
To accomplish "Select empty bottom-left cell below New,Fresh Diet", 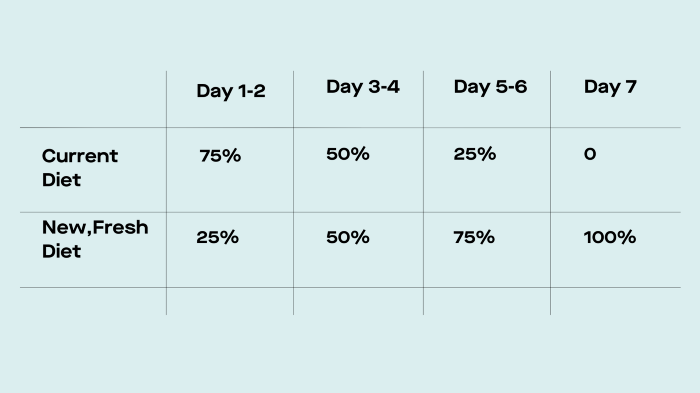I will click(93, 301).
